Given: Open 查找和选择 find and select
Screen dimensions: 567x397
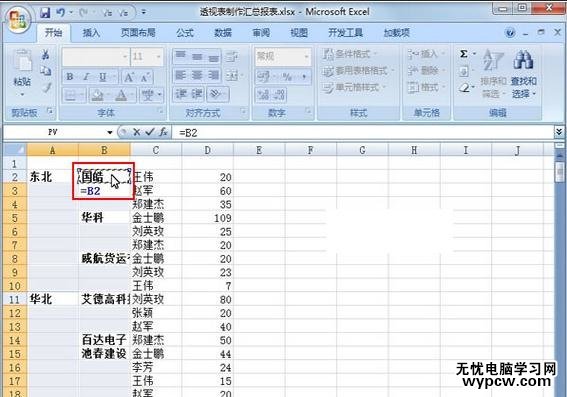Looking at the screenshot, I should click(x=524, y=74).
